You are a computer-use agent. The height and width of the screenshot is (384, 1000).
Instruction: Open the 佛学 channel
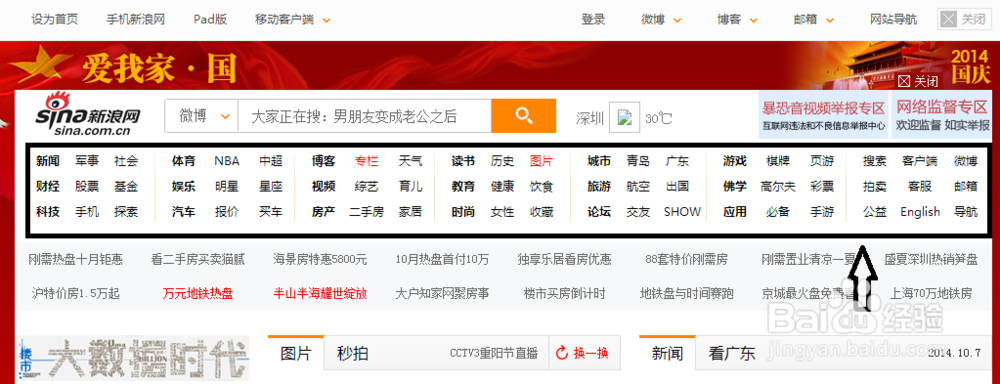[x=735, y=186]
